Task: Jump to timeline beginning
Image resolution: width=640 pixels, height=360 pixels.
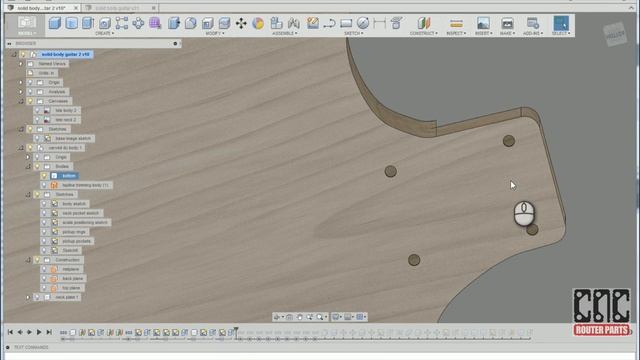Action: pos(10,332)
